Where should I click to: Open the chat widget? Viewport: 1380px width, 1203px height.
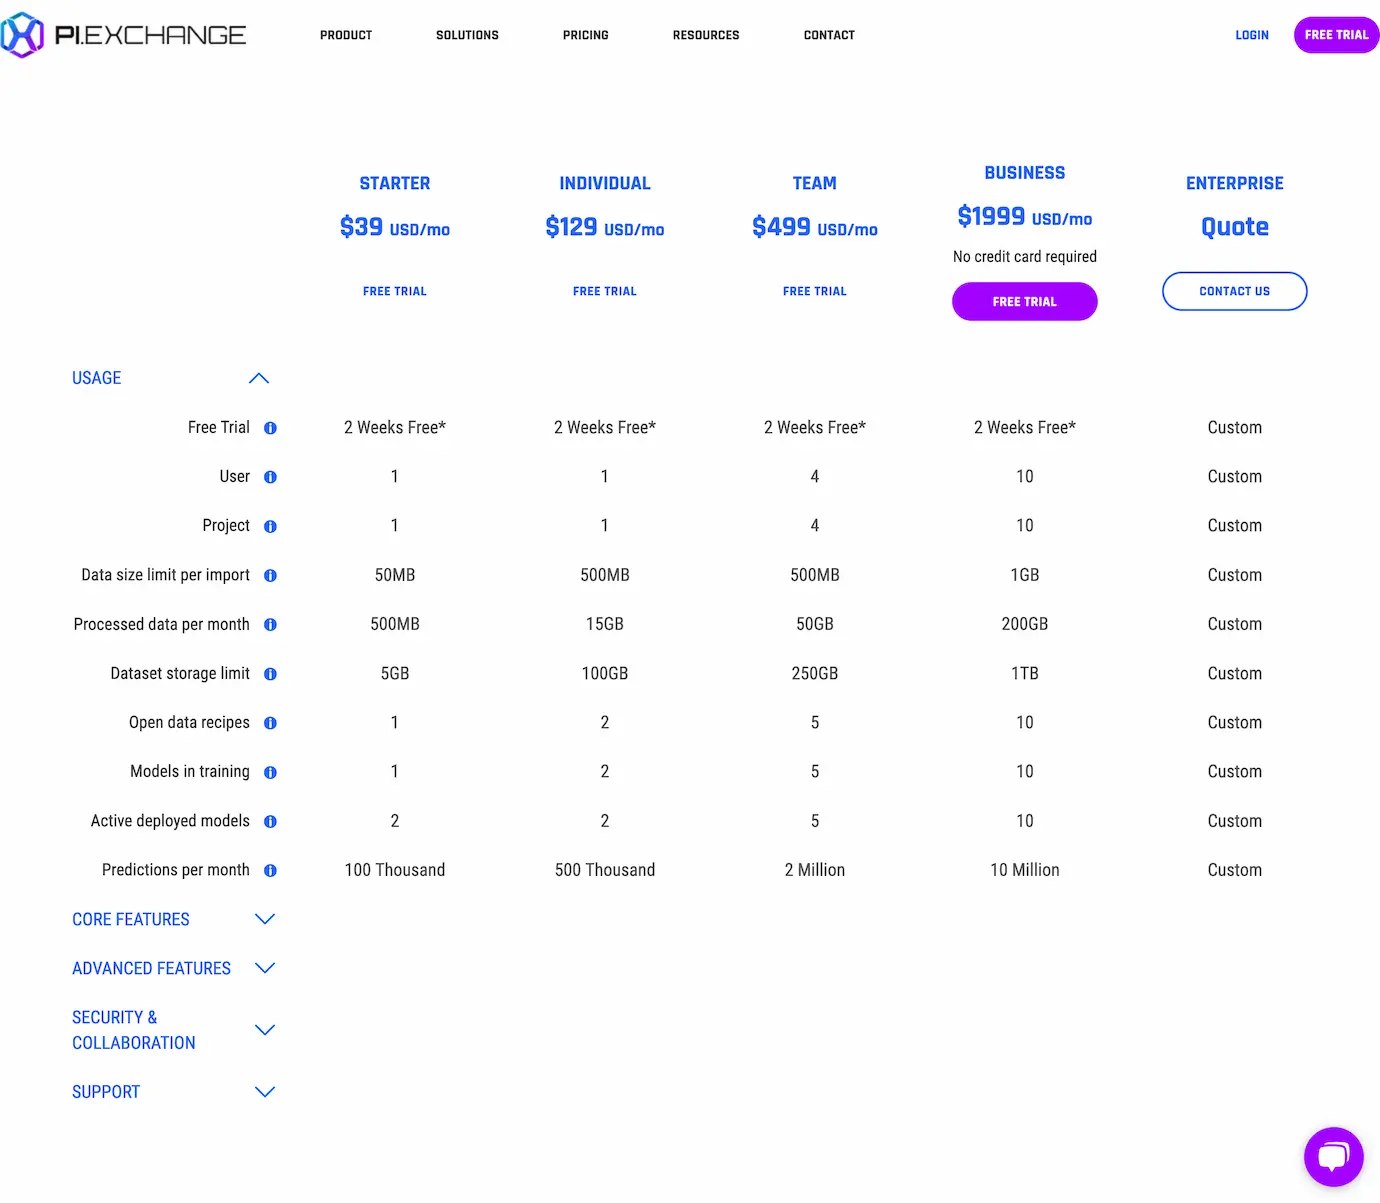(1333, 1157)
